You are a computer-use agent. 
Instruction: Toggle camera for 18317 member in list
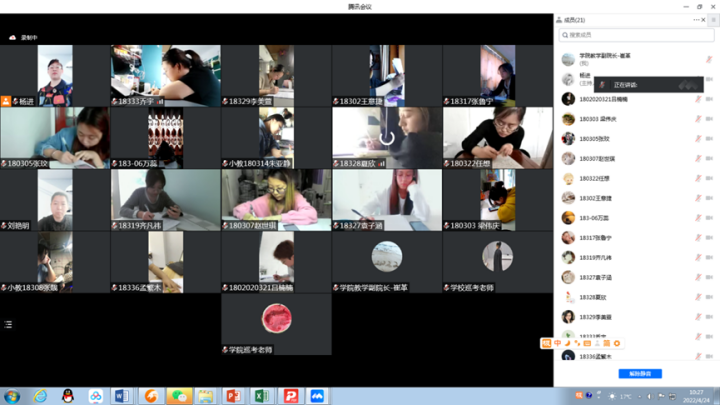709,237
